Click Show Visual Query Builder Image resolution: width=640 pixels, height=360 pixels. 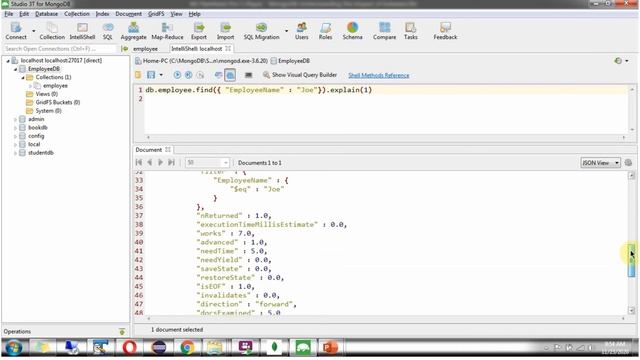click(300, 75)
